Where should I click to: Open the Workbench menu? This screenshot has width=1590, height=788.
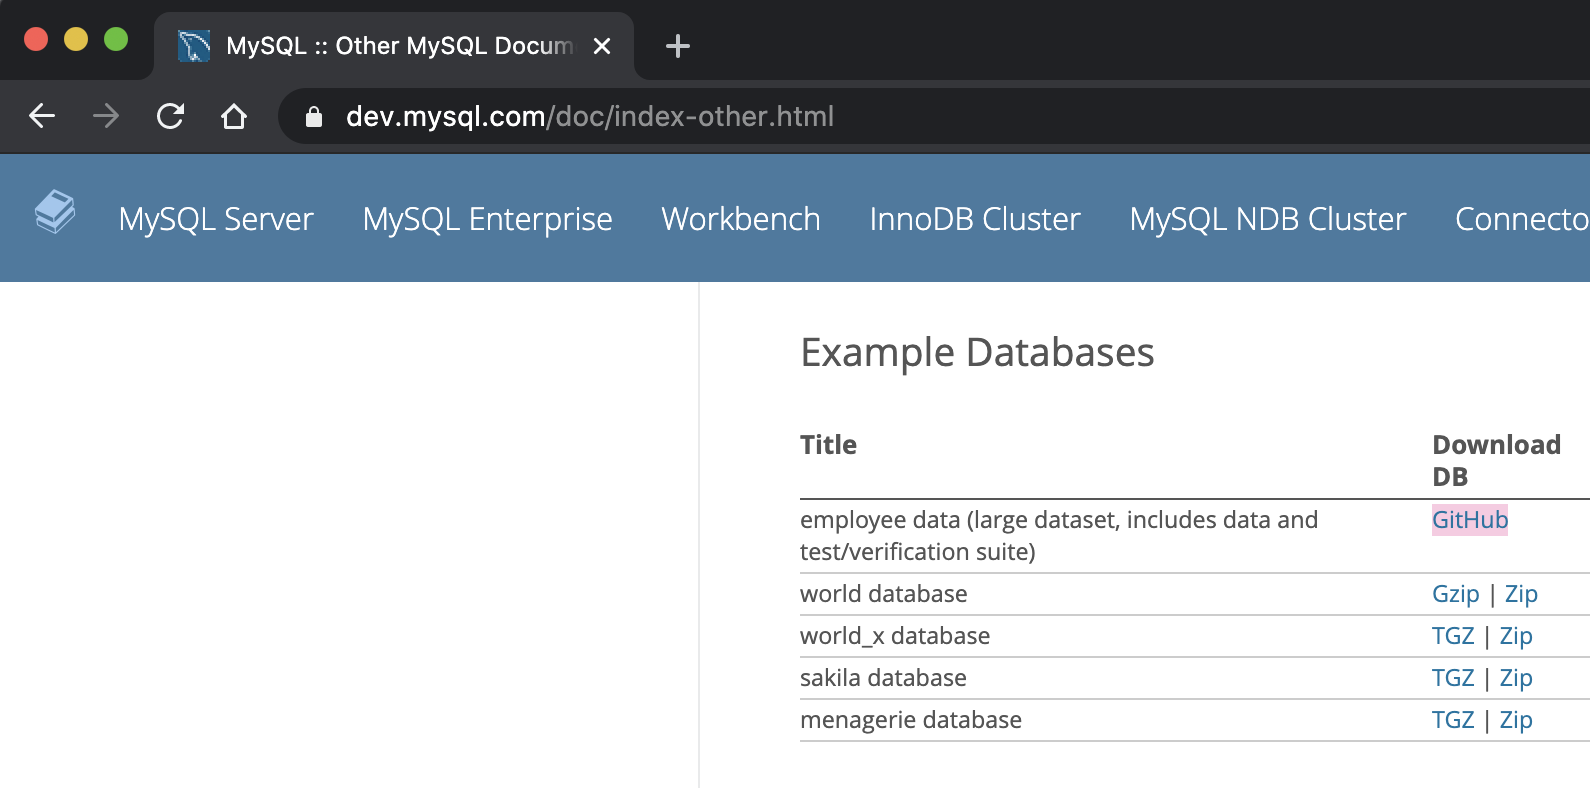point(741,219)
